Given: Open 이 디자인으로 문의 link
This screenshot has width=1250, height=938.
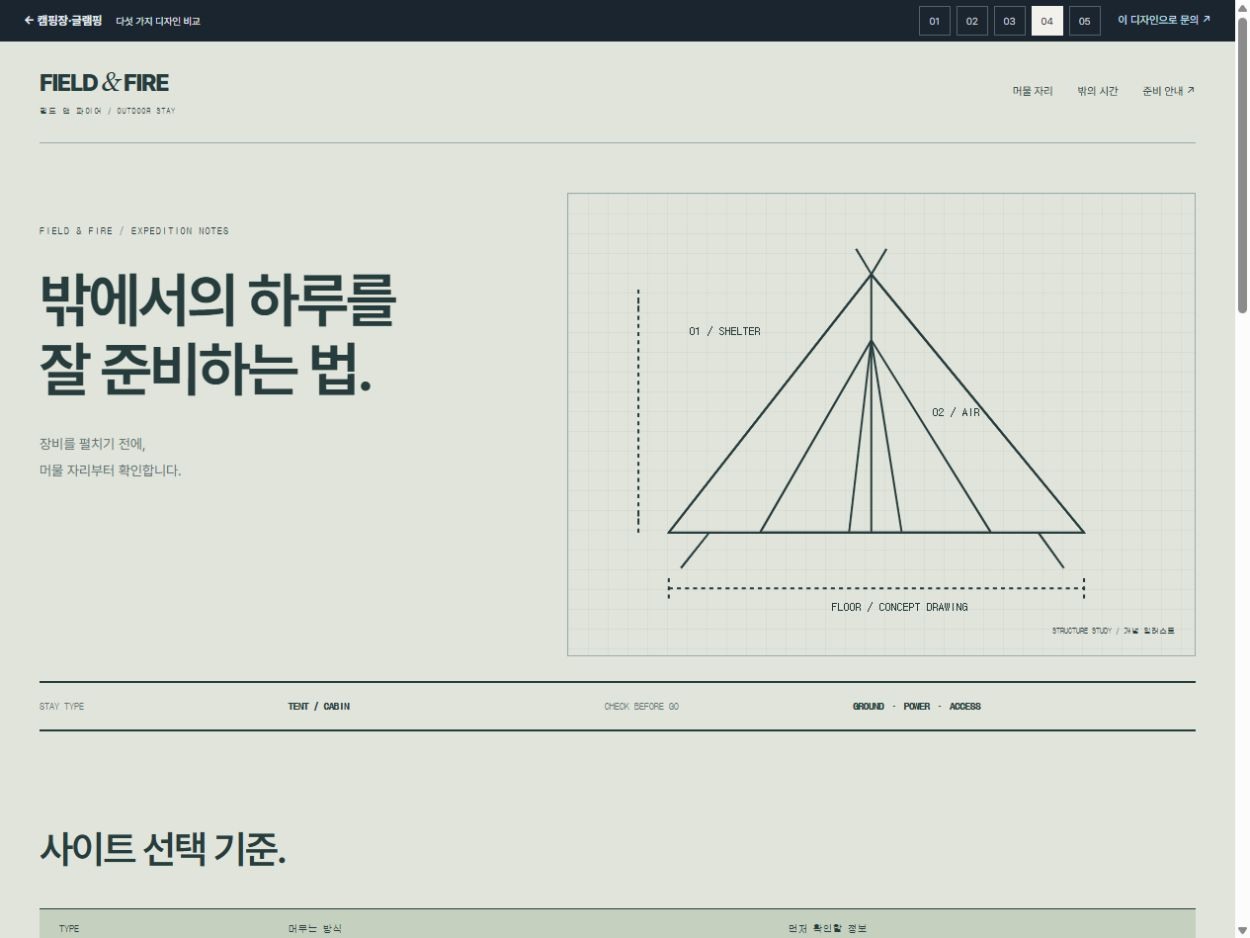Looking at the screenshot, I should pos(1164,20).
